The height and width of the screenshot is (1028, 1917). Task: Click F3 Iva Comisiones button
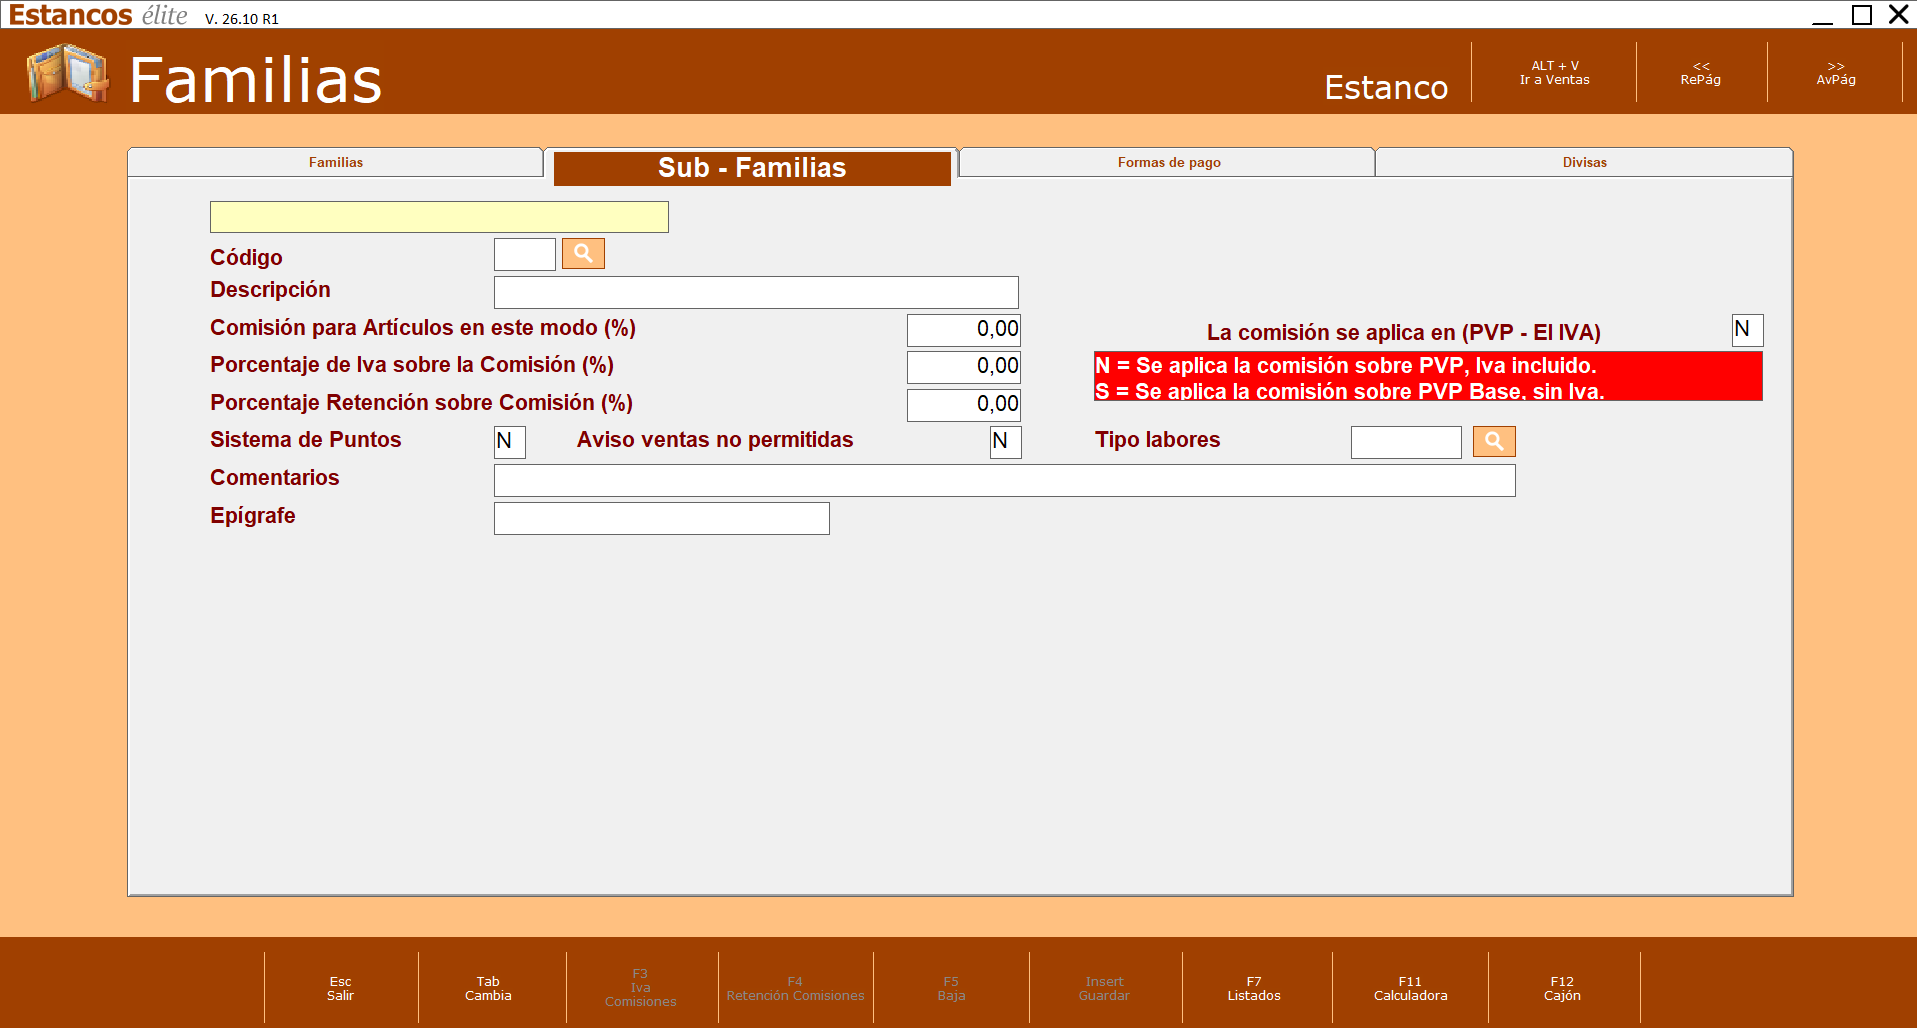coord(641,988)
